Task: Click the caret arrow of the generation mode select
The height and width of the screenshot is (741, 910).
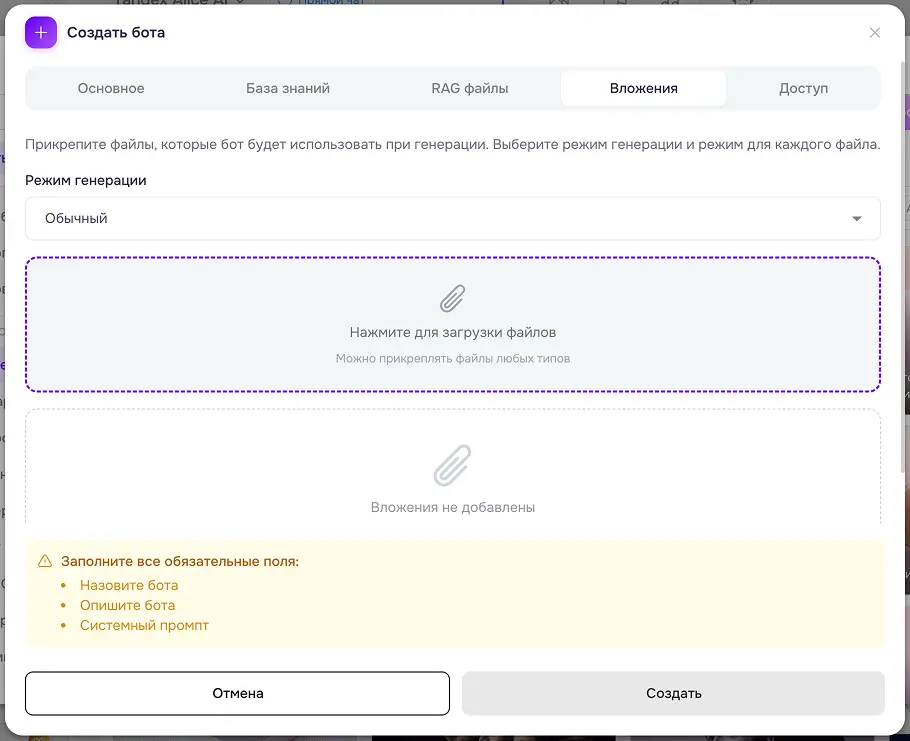Action: 857,219
